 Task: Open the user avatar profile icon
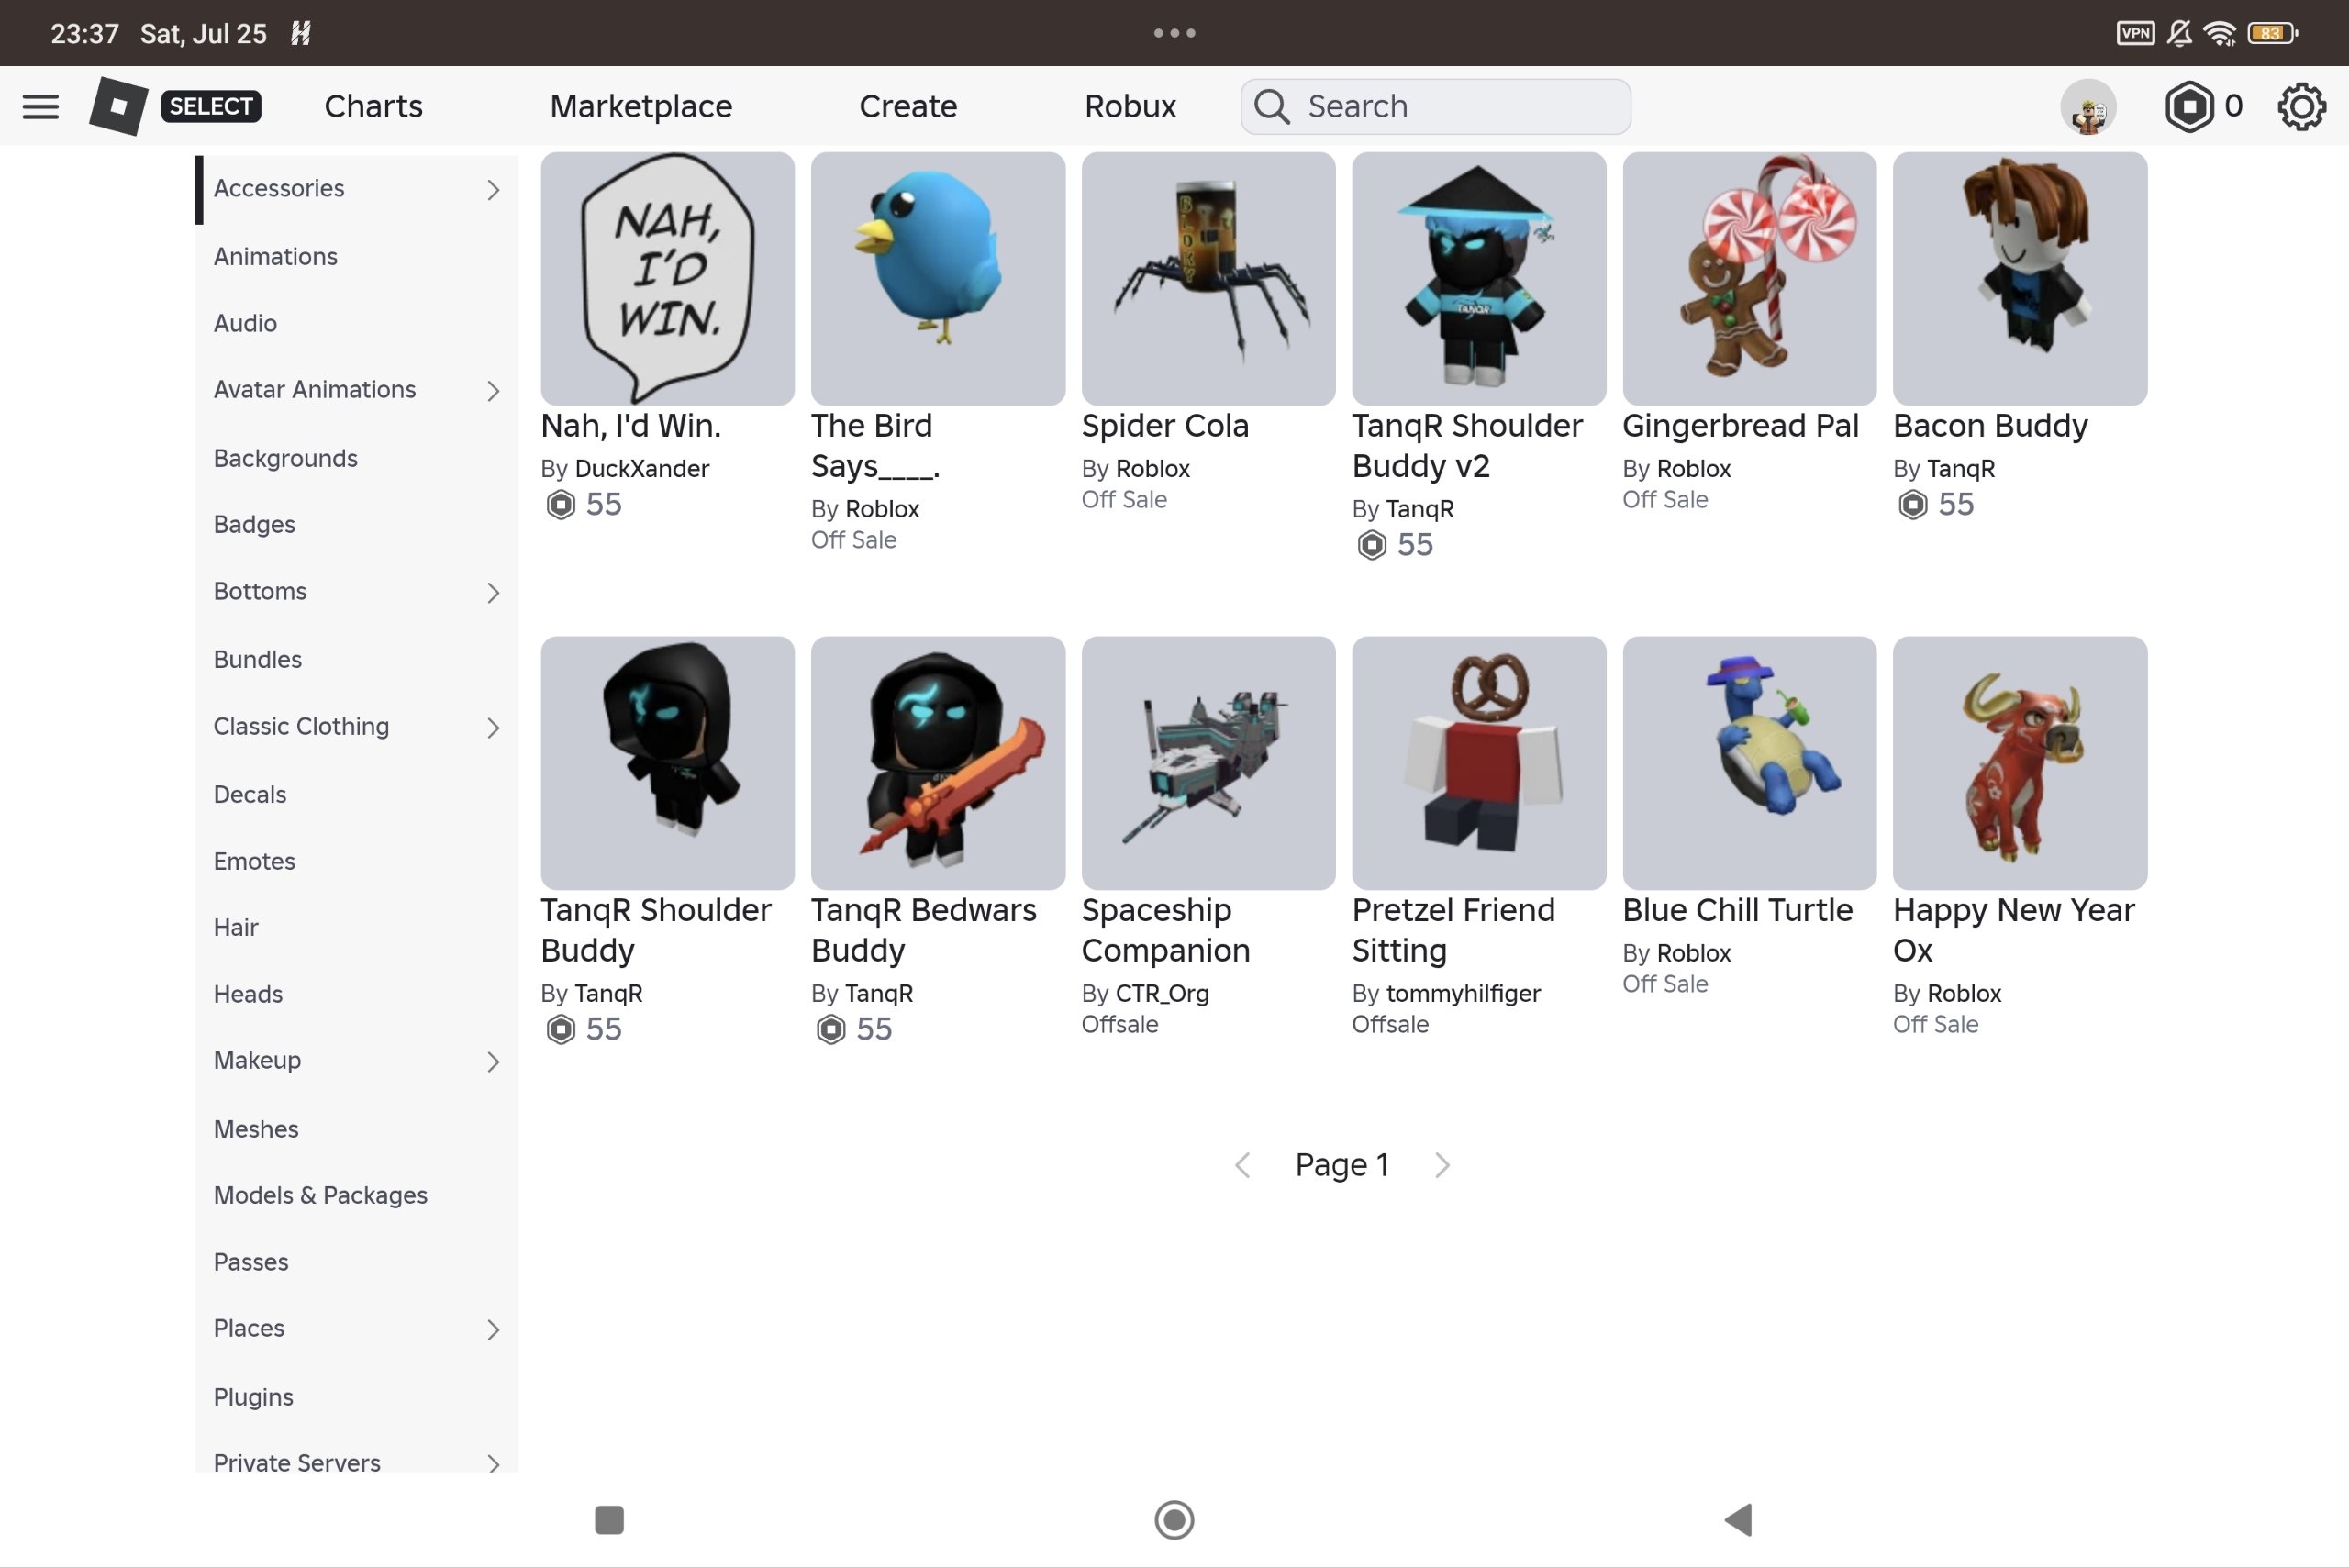(x=2088, y=106)
